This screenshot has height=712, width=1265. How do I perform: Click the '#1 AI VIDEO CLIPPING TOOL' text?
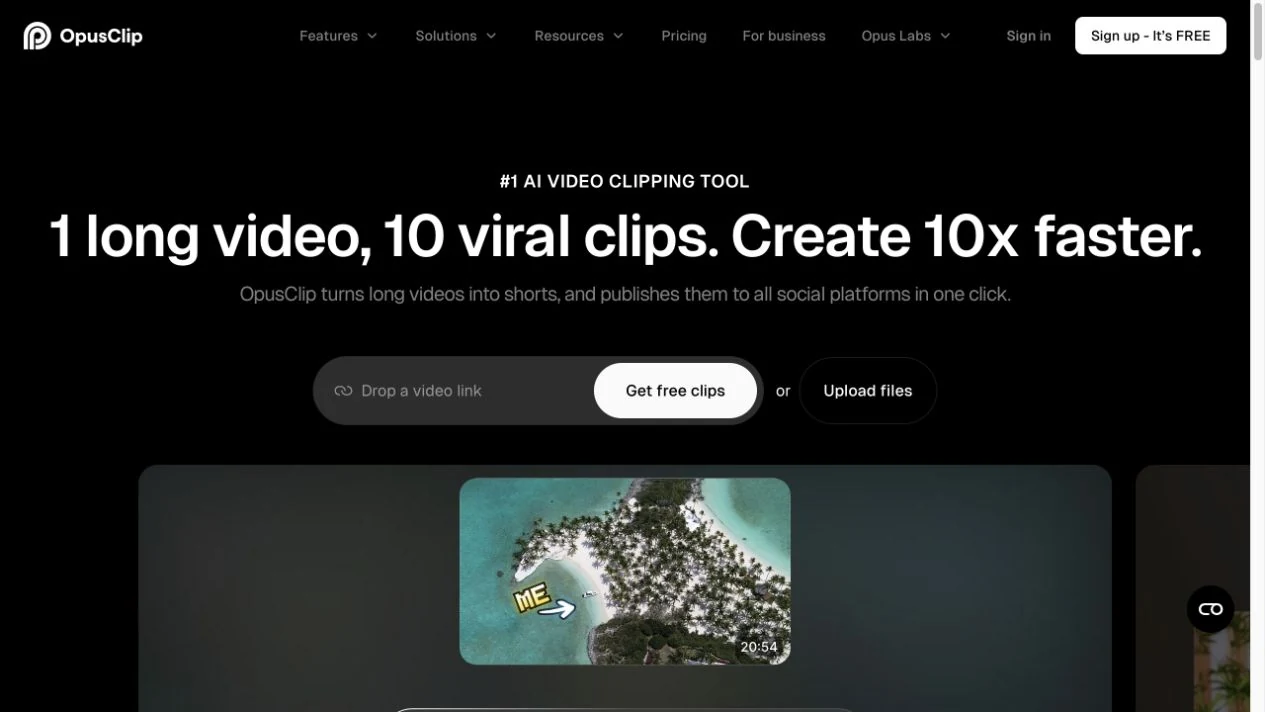tap(624, 182)
